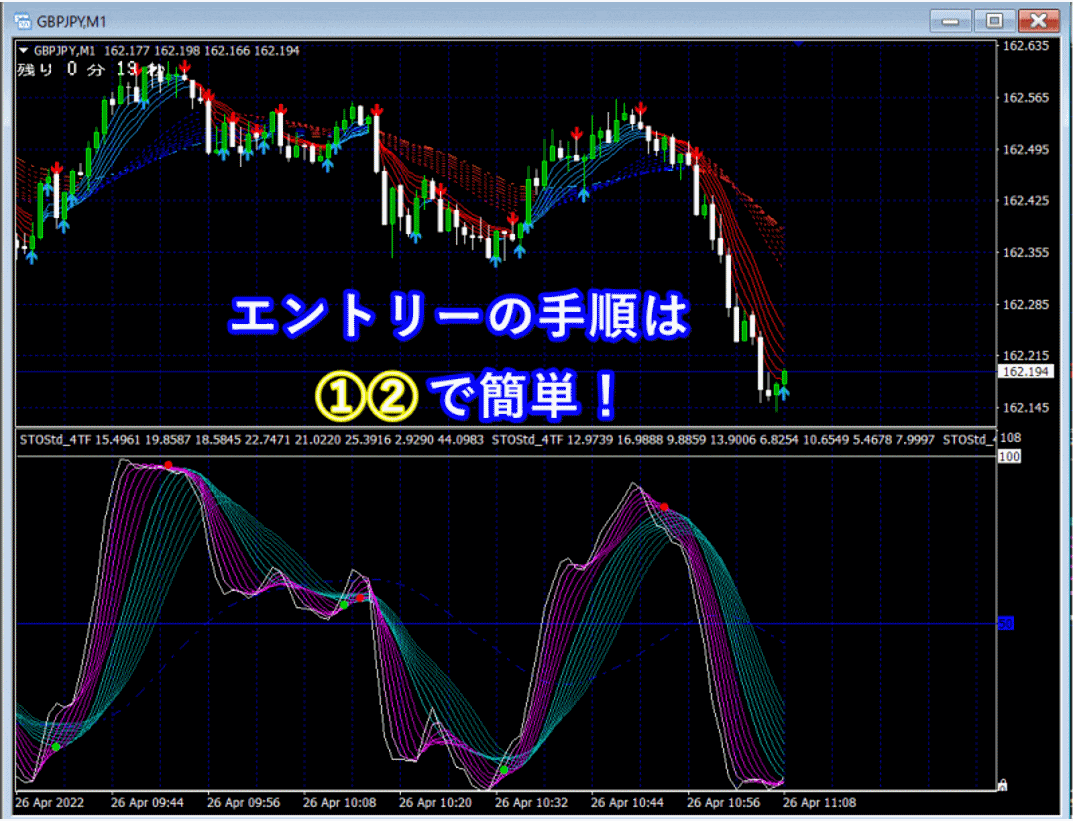This screenshot has height=821, width=1073.
Task: Click the small lock icon at indicator scale bottom
Action: click(x=1002, y=784)
